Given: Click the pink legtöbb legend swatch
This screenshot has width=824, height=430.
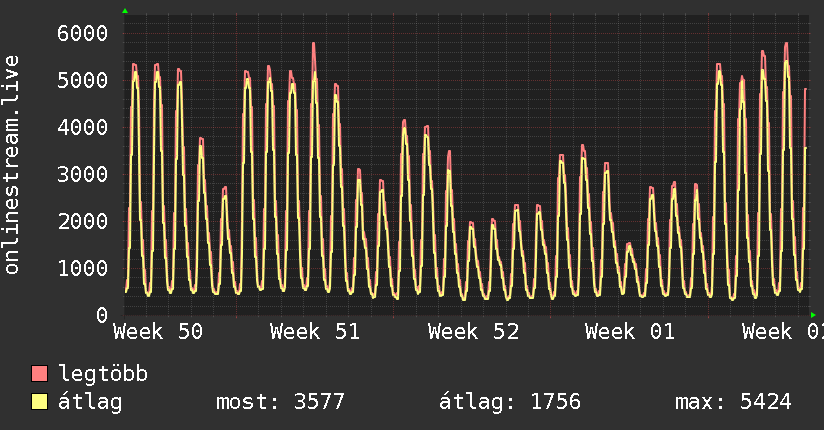Looking at the screenshot, I should tap(39, 373).
